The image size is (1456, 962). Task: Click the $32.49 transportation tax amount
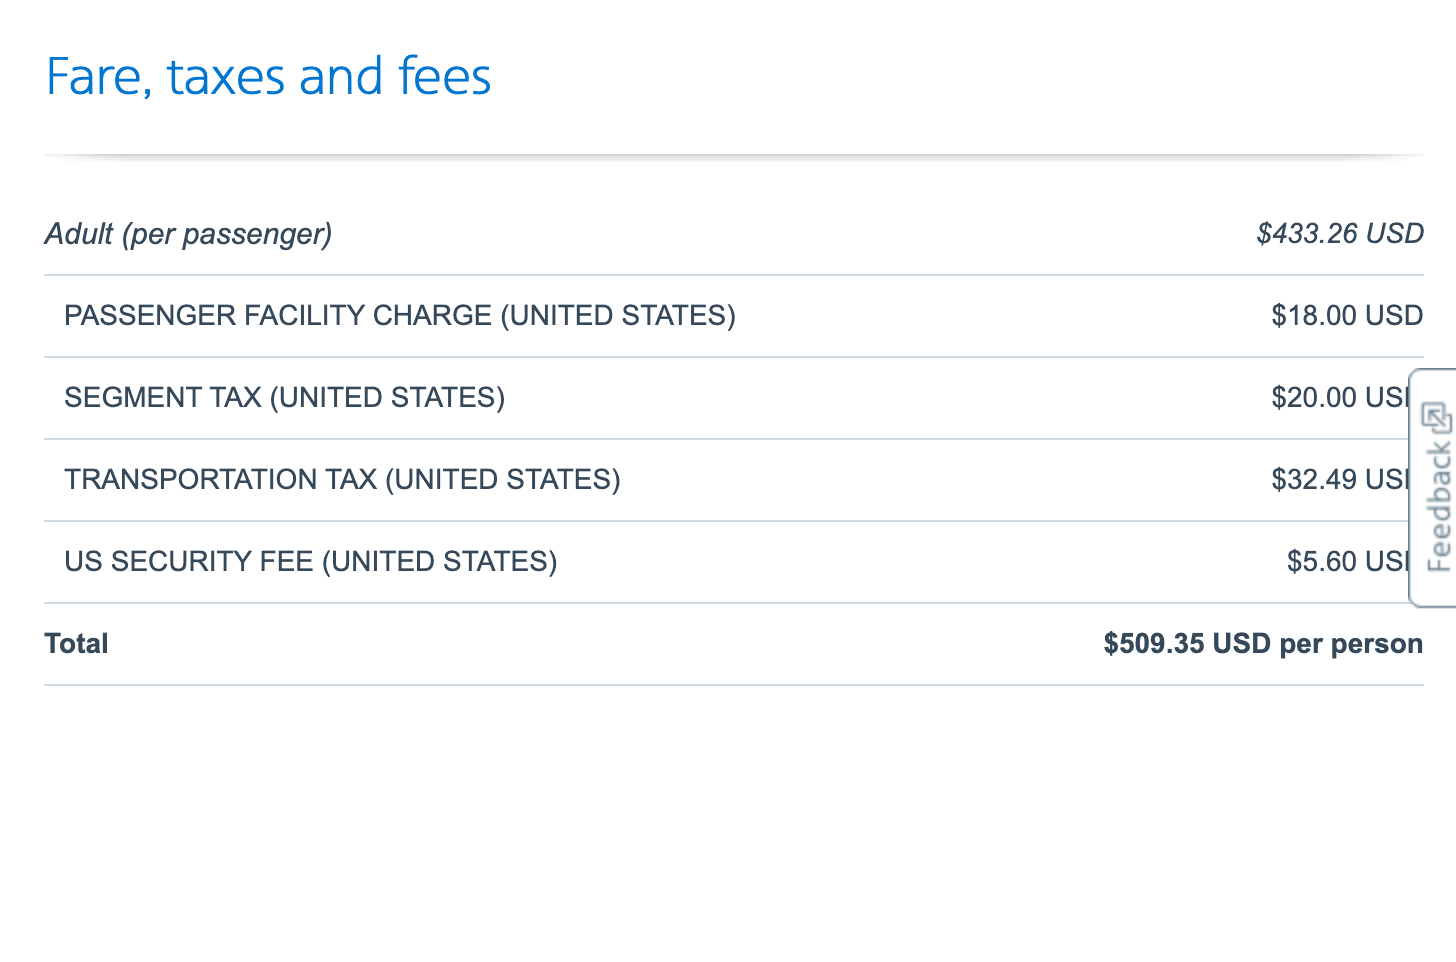(1338, 480)
